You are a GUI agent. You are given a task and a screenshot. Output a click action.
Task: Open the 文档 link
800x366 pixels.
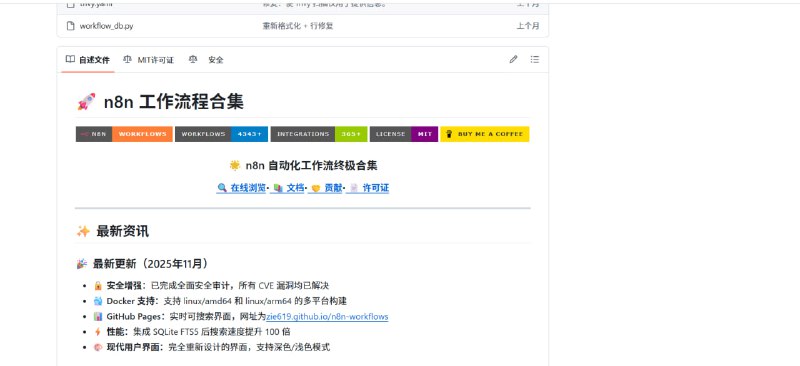[x=288, y=188]
